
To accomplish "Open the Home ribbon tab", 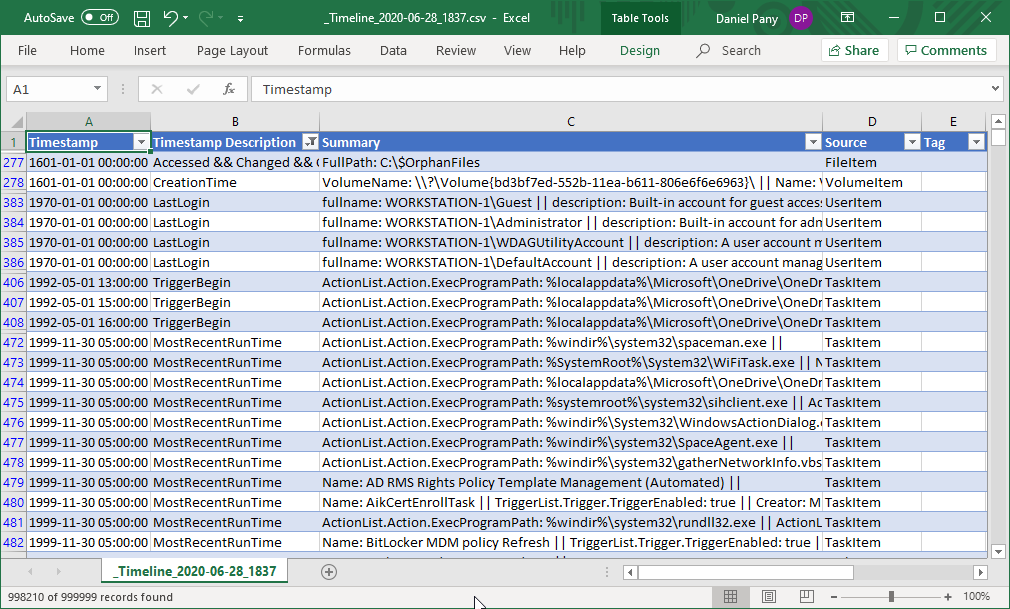I will 87,50.
